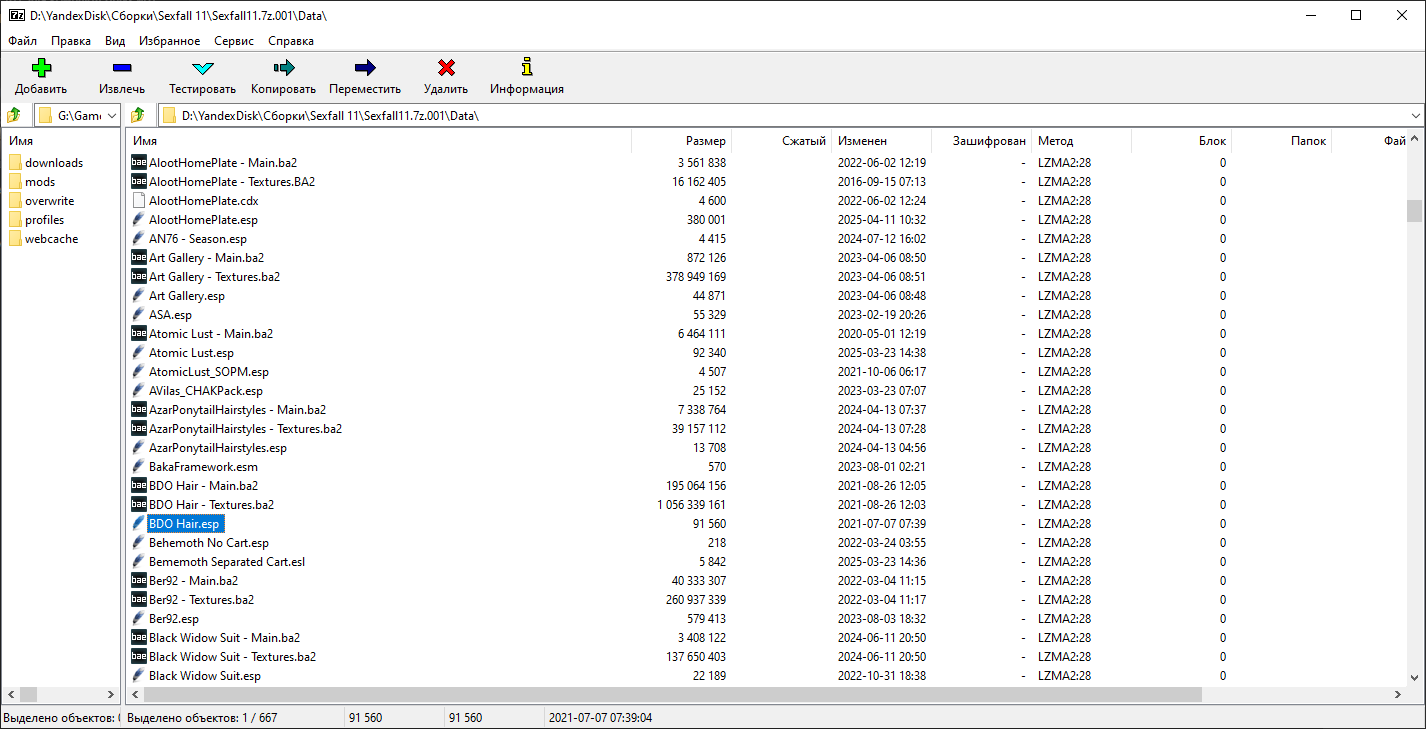
Task: Go up one folder in left panel
Action: coord(14,115)
